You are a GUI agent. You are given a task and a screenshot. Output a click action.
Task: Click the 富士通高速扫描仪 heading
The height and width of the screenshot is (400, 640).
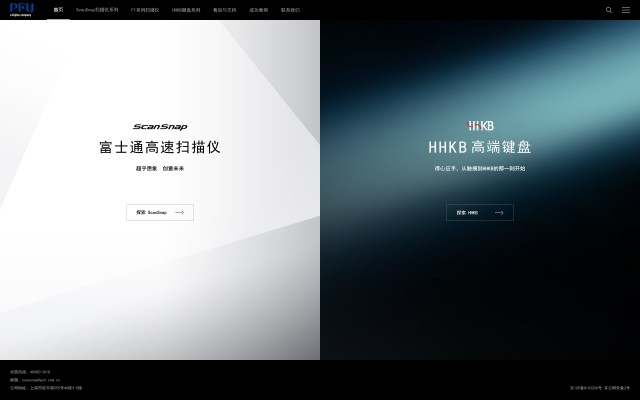pyautogui.click(x=160, y=147)
